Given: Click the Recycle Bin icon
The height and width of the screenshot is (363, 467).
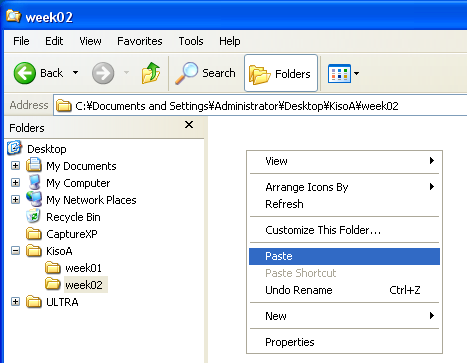Looking at the screenshot, I should pyautogui.click(x=33, y=216).
